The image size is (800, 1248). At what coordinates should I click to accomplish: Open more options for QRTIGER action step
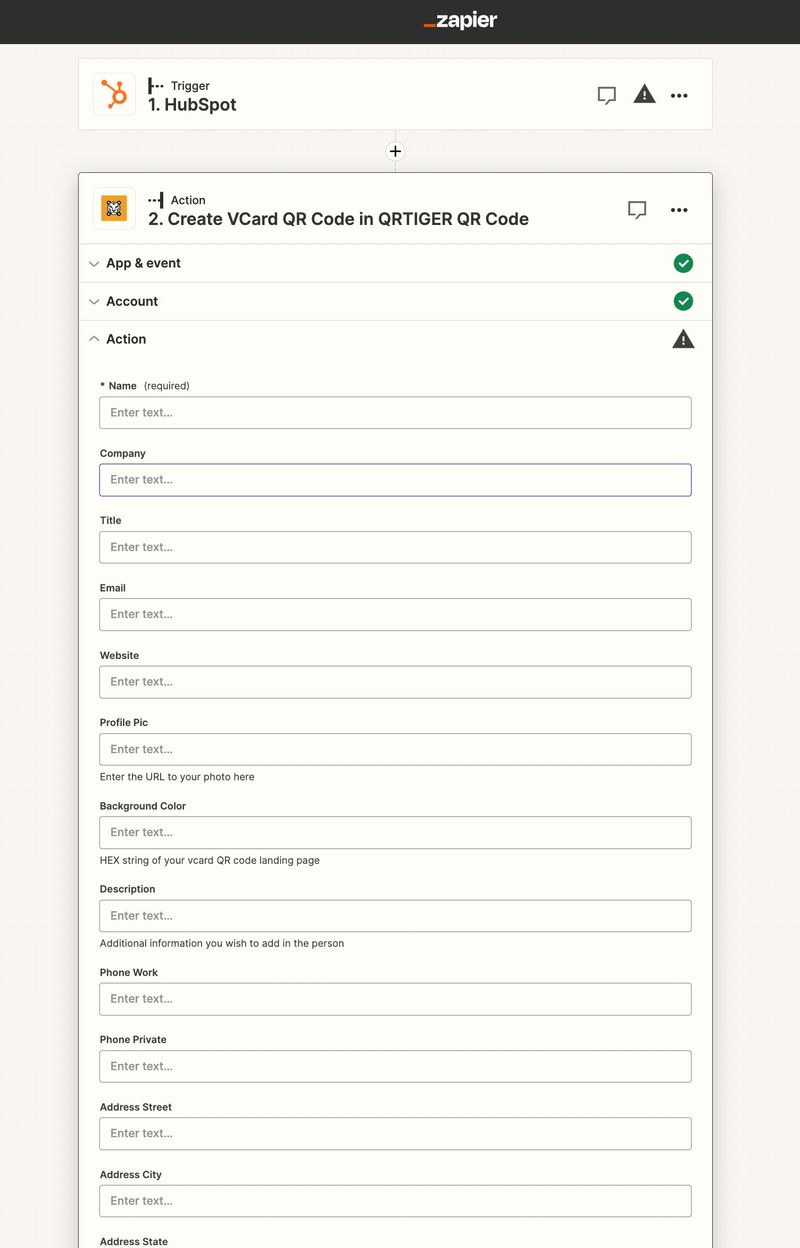[x=679, y=210]
